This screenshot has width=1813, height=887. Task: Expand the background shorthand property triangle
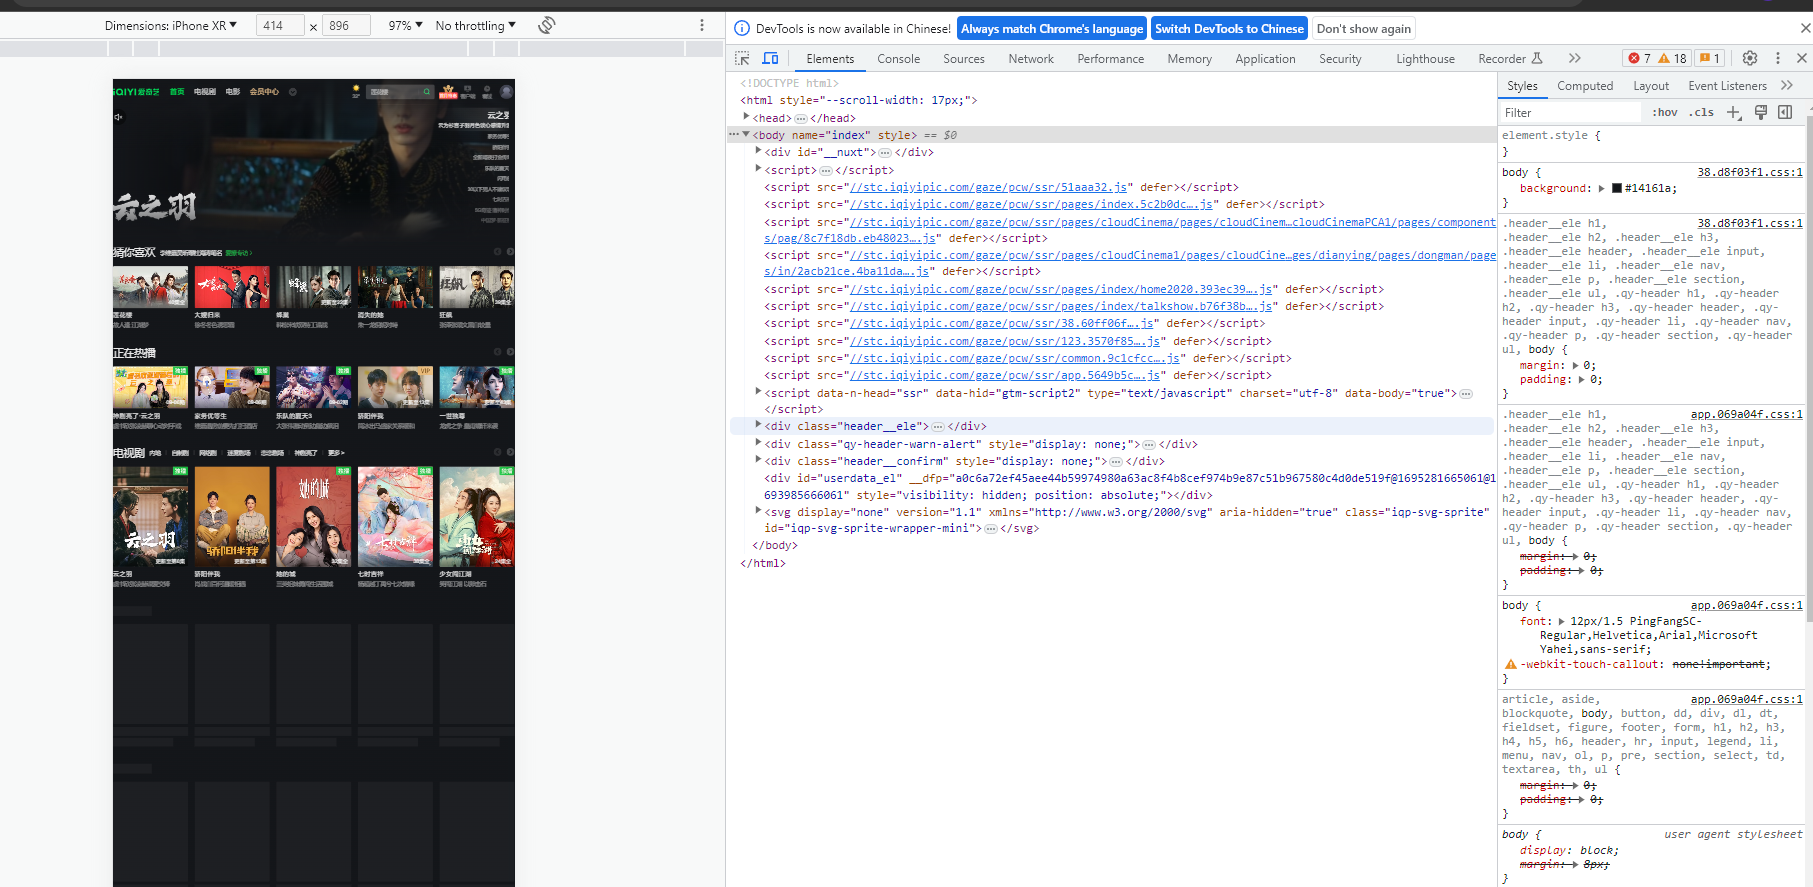pyautogui.click(x=1601, y=188)
